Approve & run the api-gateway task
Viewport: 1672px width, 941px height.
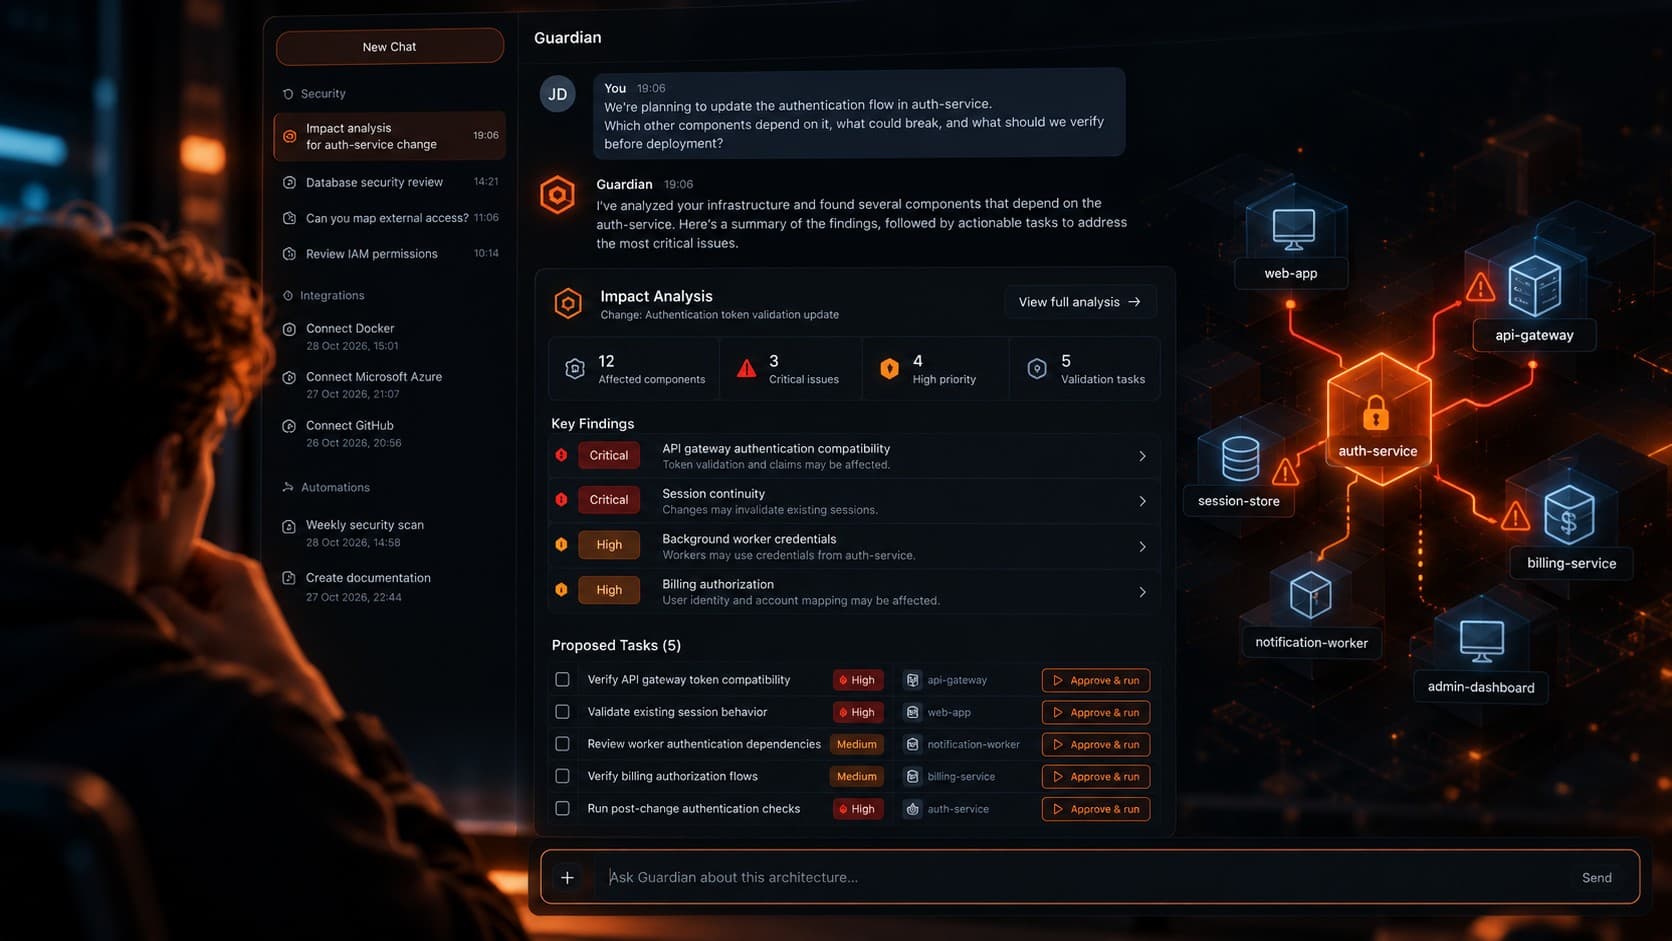(x=1096, y=680)
